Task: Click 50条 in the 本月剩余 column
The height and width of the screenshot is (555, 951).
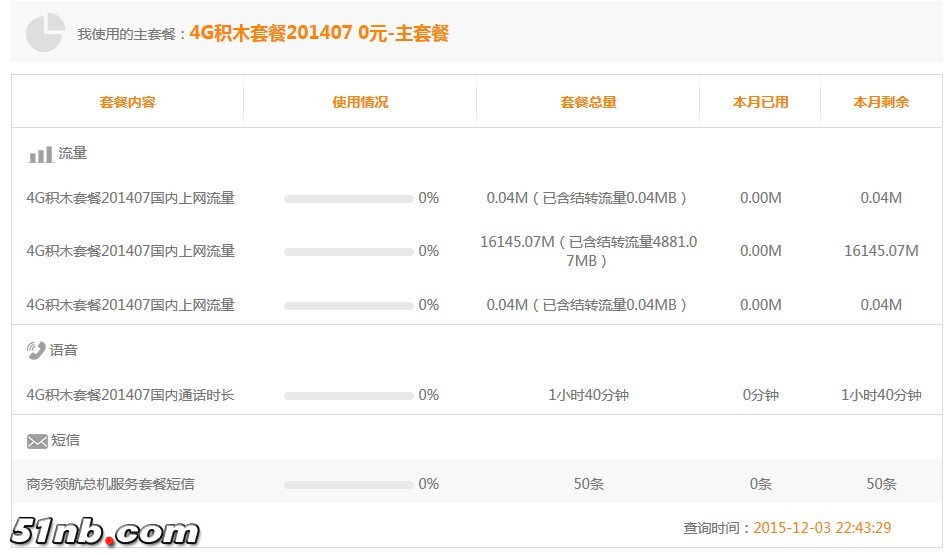Action: coord(881,484)
